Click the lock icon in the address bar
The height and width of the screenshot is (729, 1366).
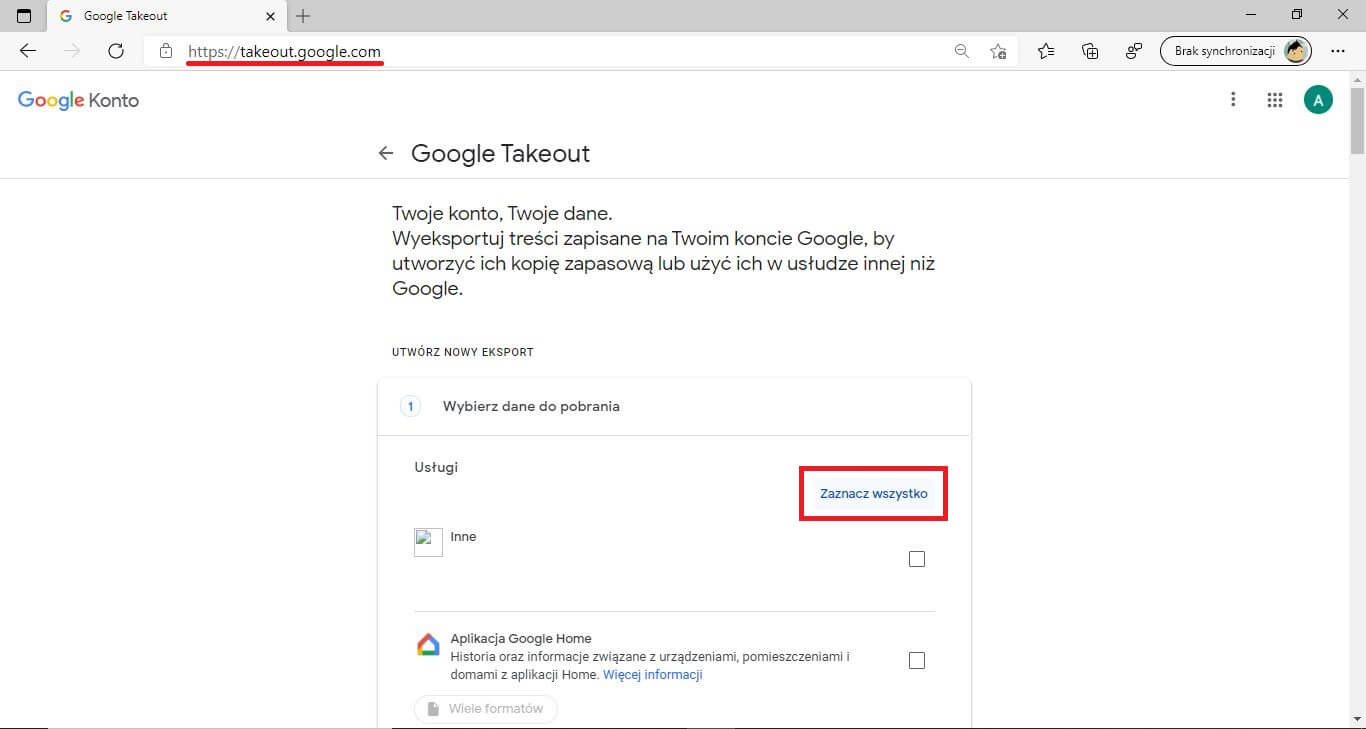pyautogui.click(x=166, y=51)
